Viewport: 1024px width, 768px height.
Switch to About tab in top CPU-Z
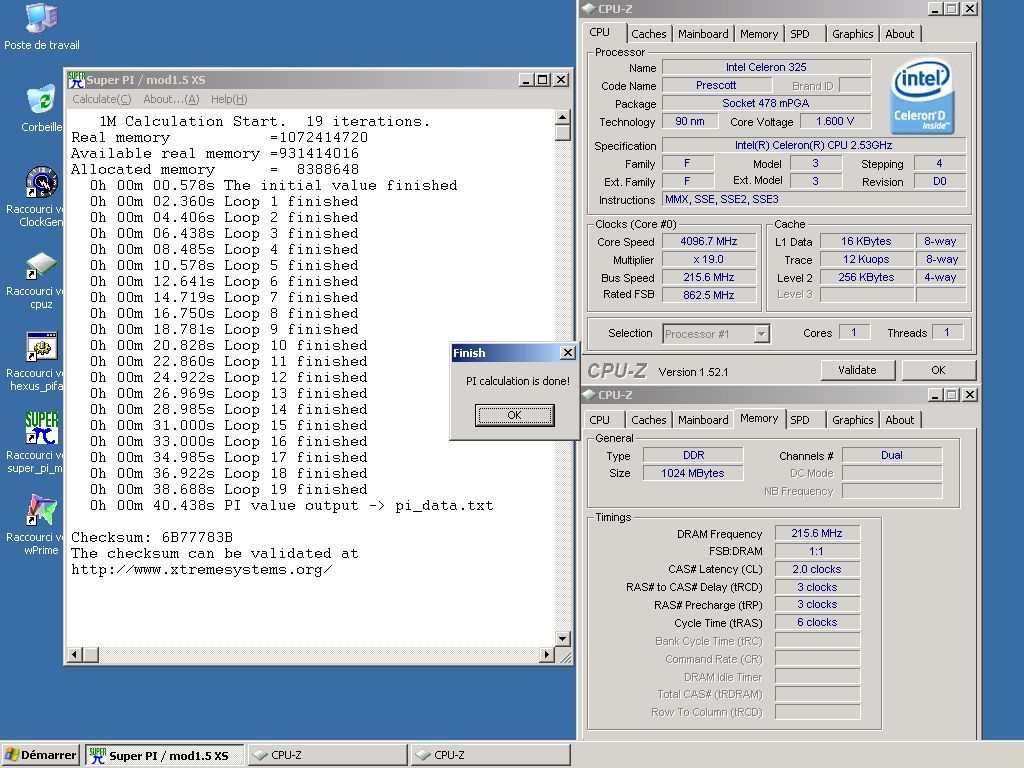click(x=899, y=34)
